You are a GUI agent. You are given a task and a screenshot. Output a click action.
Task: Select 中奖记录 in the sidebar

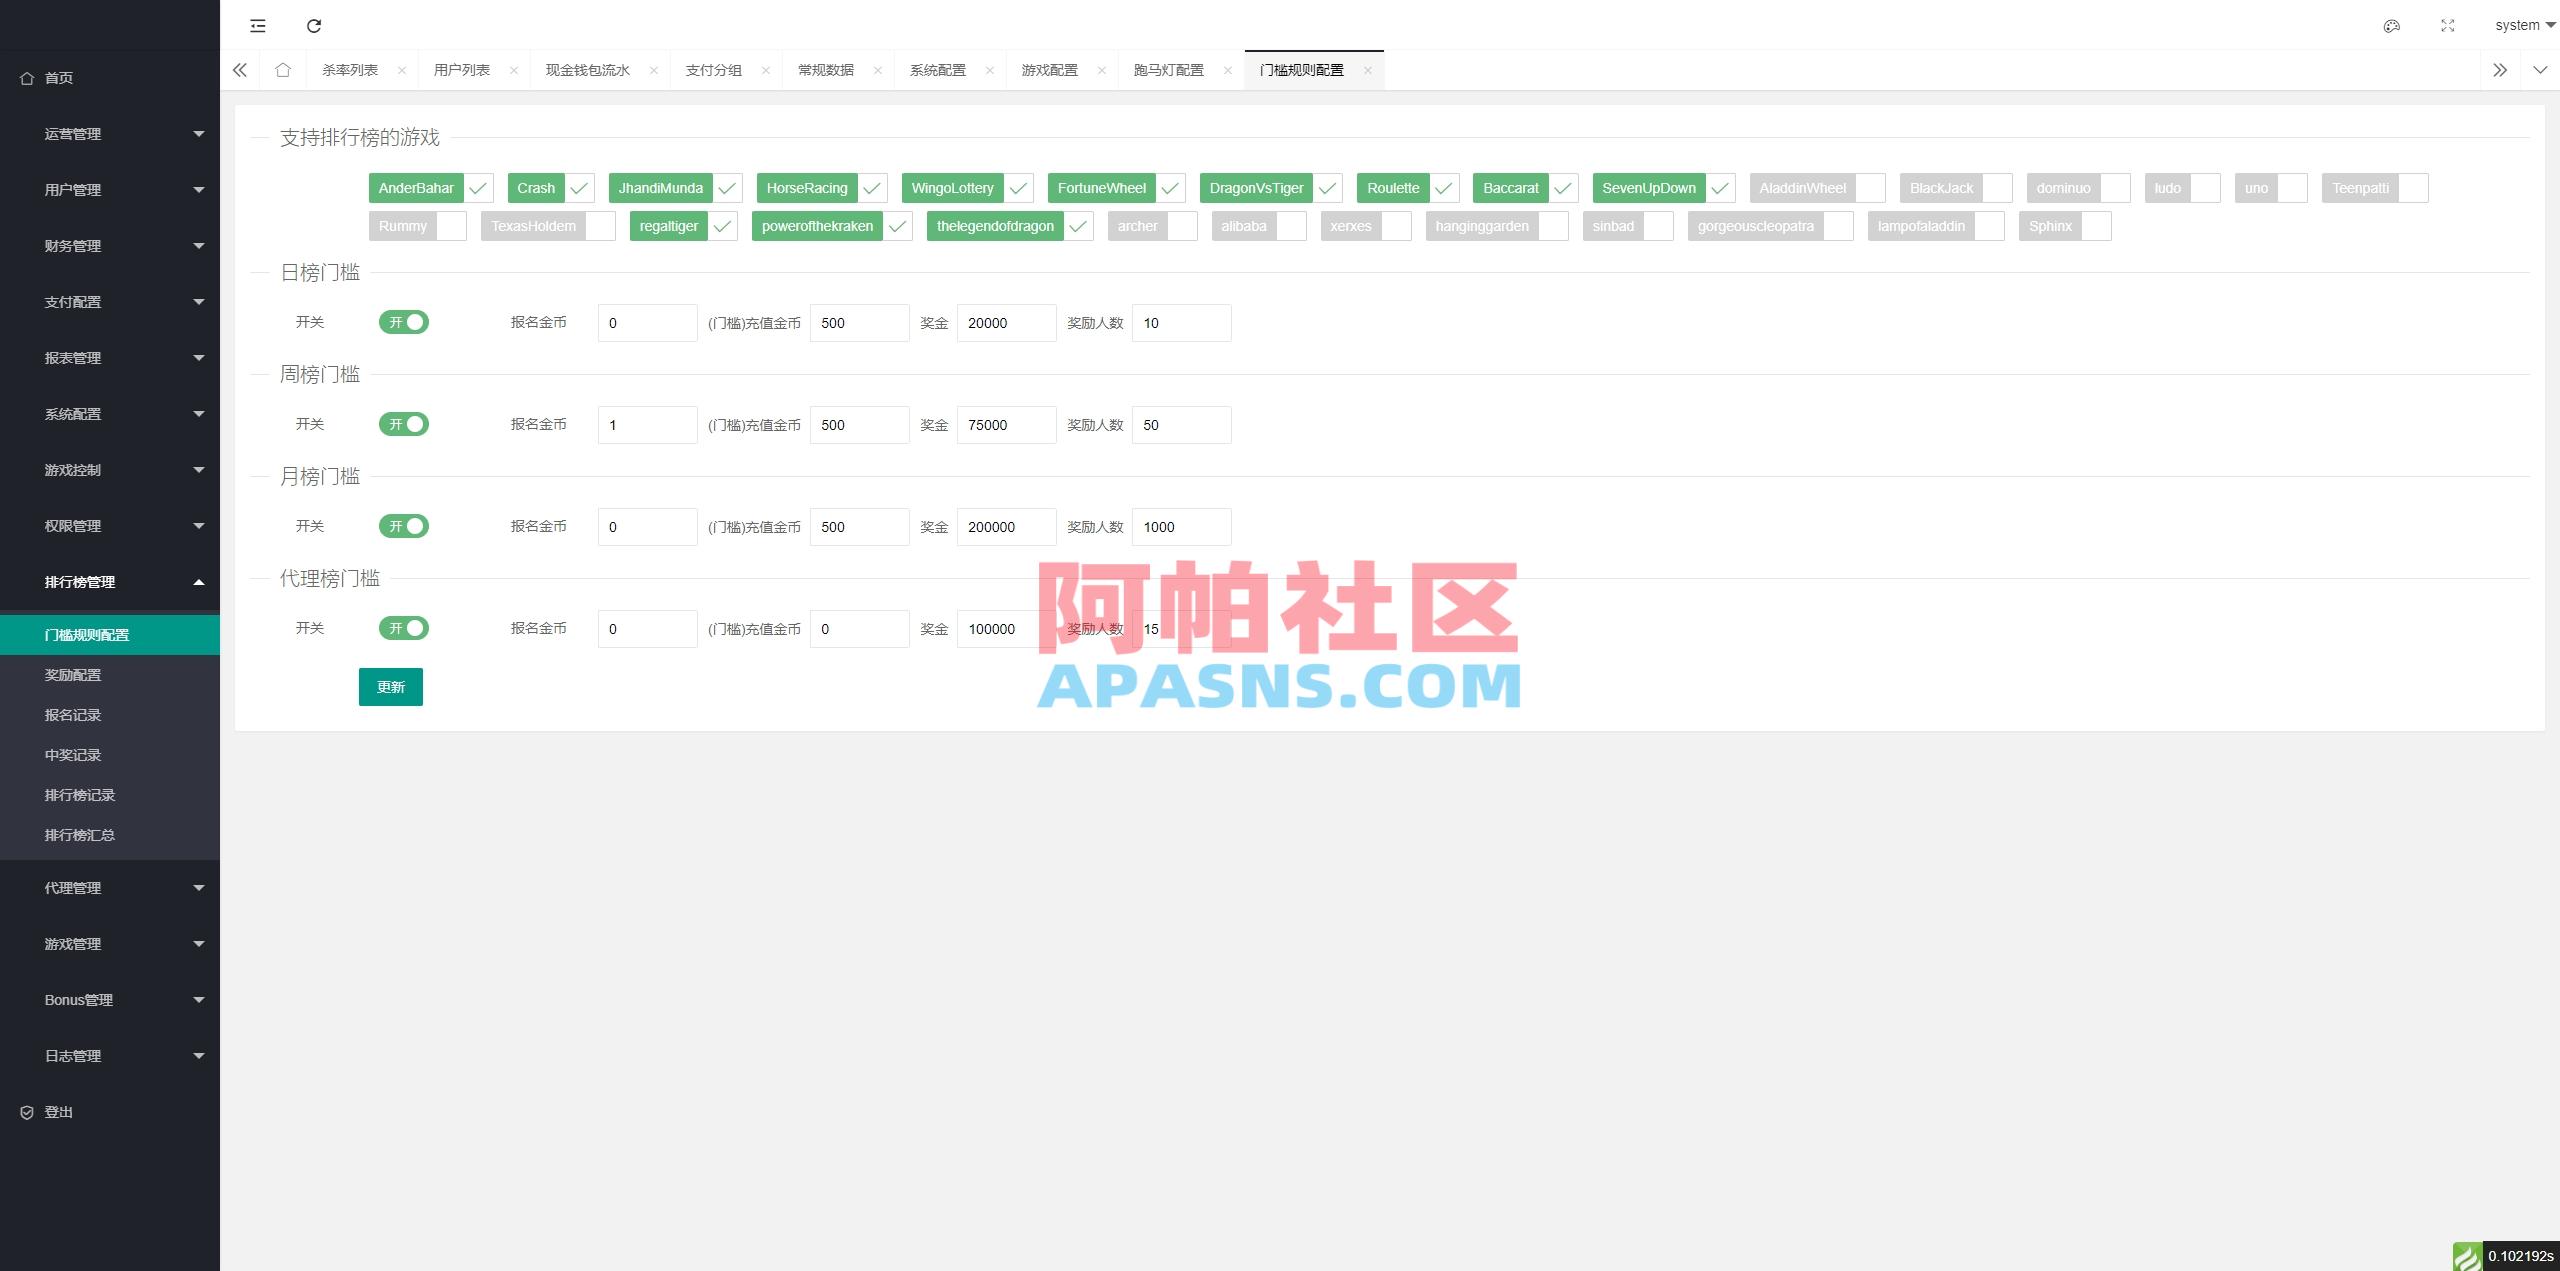(x=72, y=754)
